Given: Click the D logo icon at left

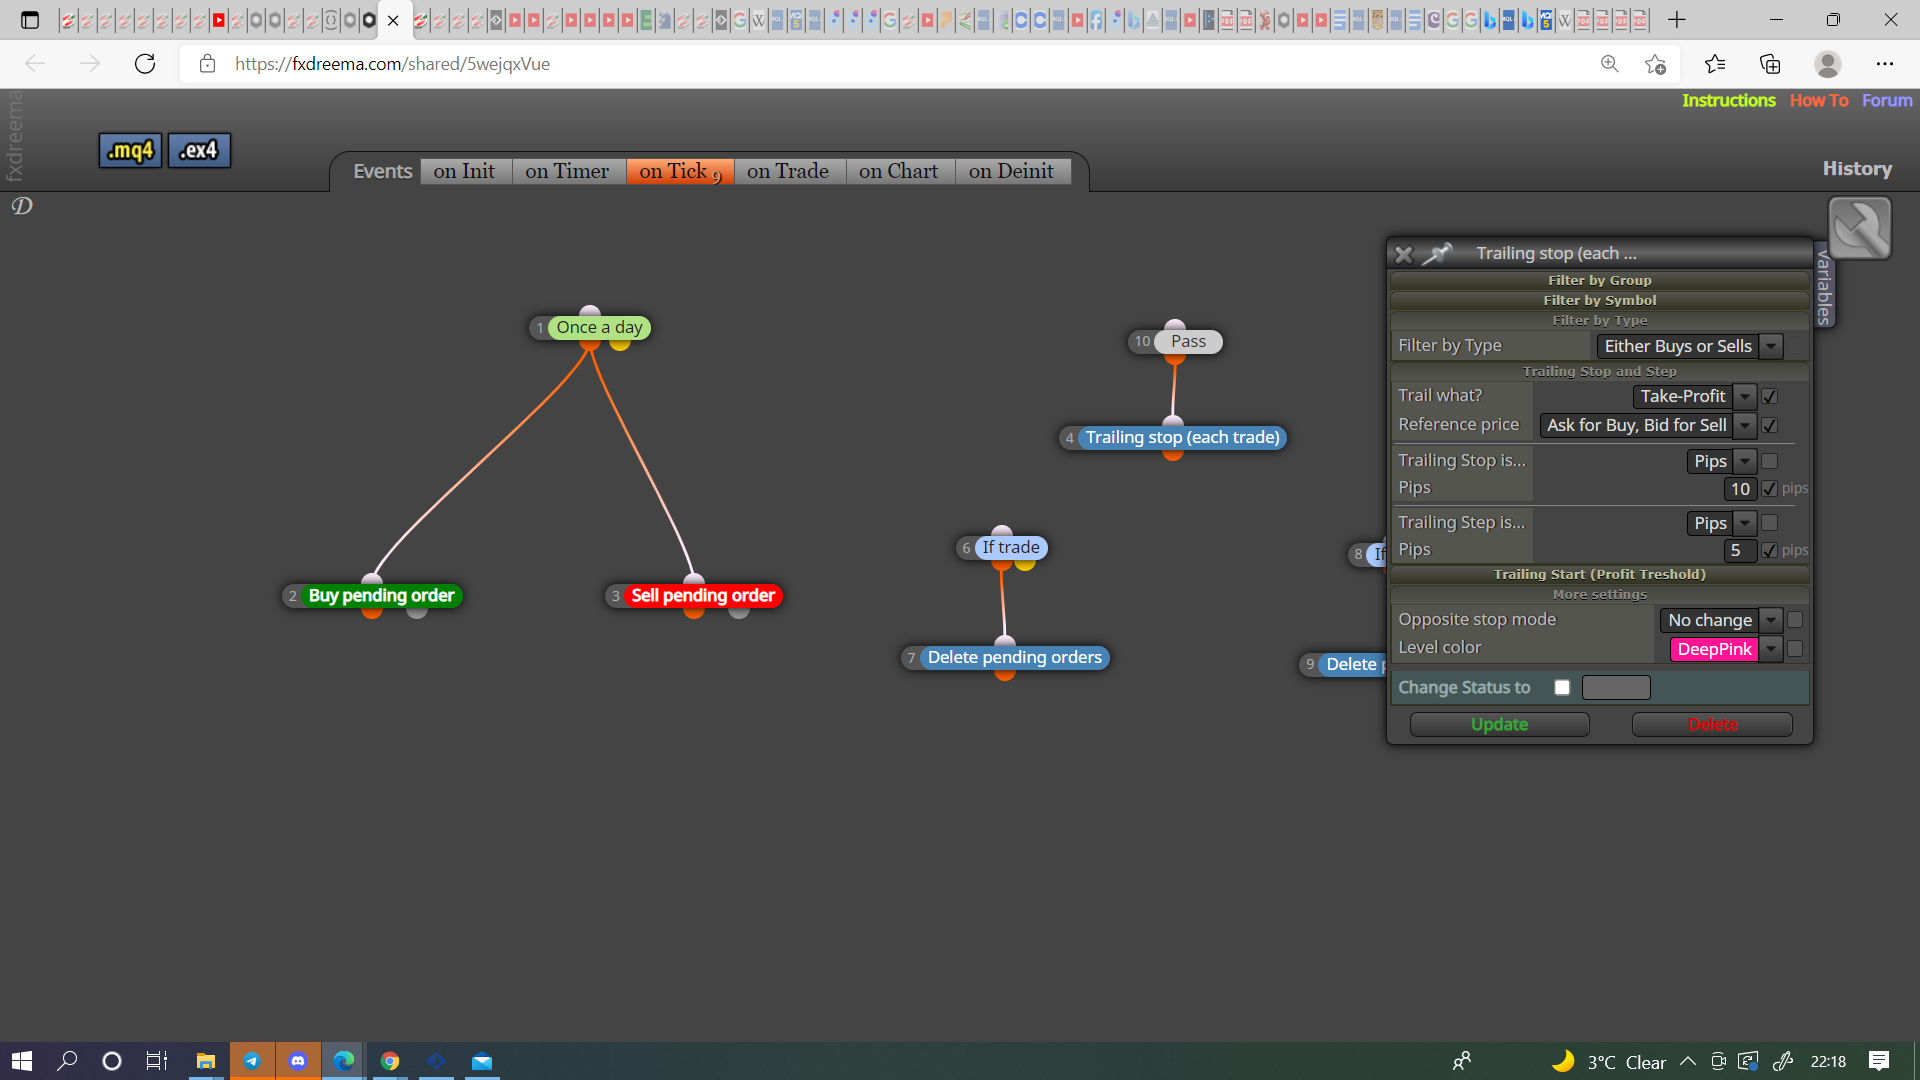Looking at the screenshot, I should tap(22, 206).
